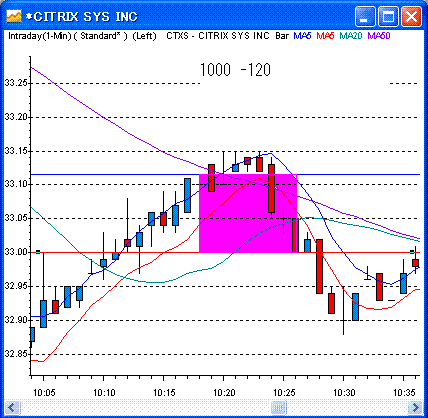Close the CITRIX SYS INC chart window

pyautogui.click(x=411, y=17)
